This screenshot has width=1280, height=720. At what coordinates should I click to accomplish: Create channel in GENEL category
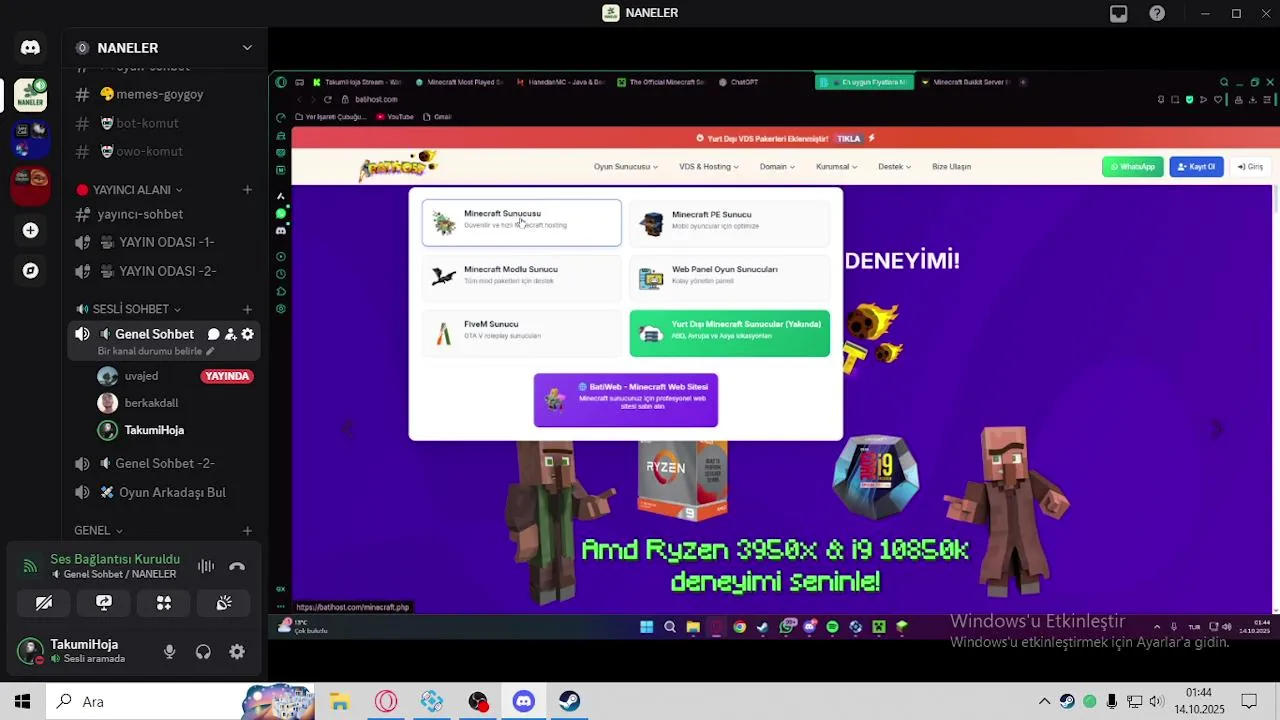click(247, 530)
